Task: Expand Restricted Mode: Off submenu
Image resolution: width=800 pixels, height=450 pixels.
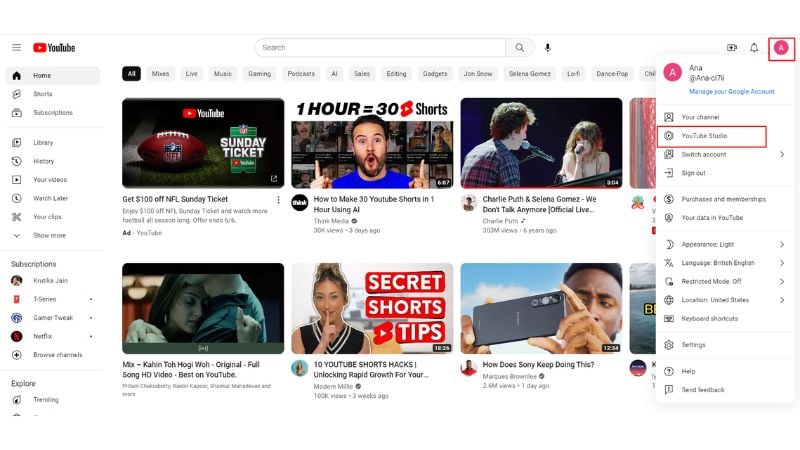Action: coord(725,281)
